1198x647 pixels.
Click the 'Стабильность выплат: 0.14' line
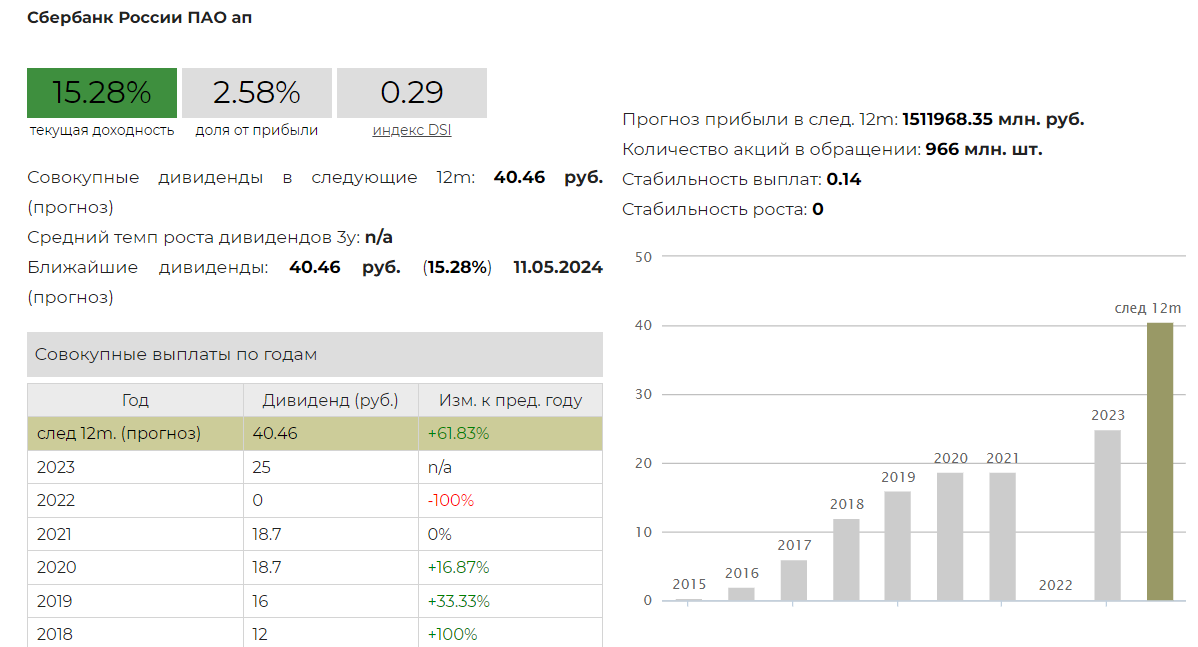point(741,180)
